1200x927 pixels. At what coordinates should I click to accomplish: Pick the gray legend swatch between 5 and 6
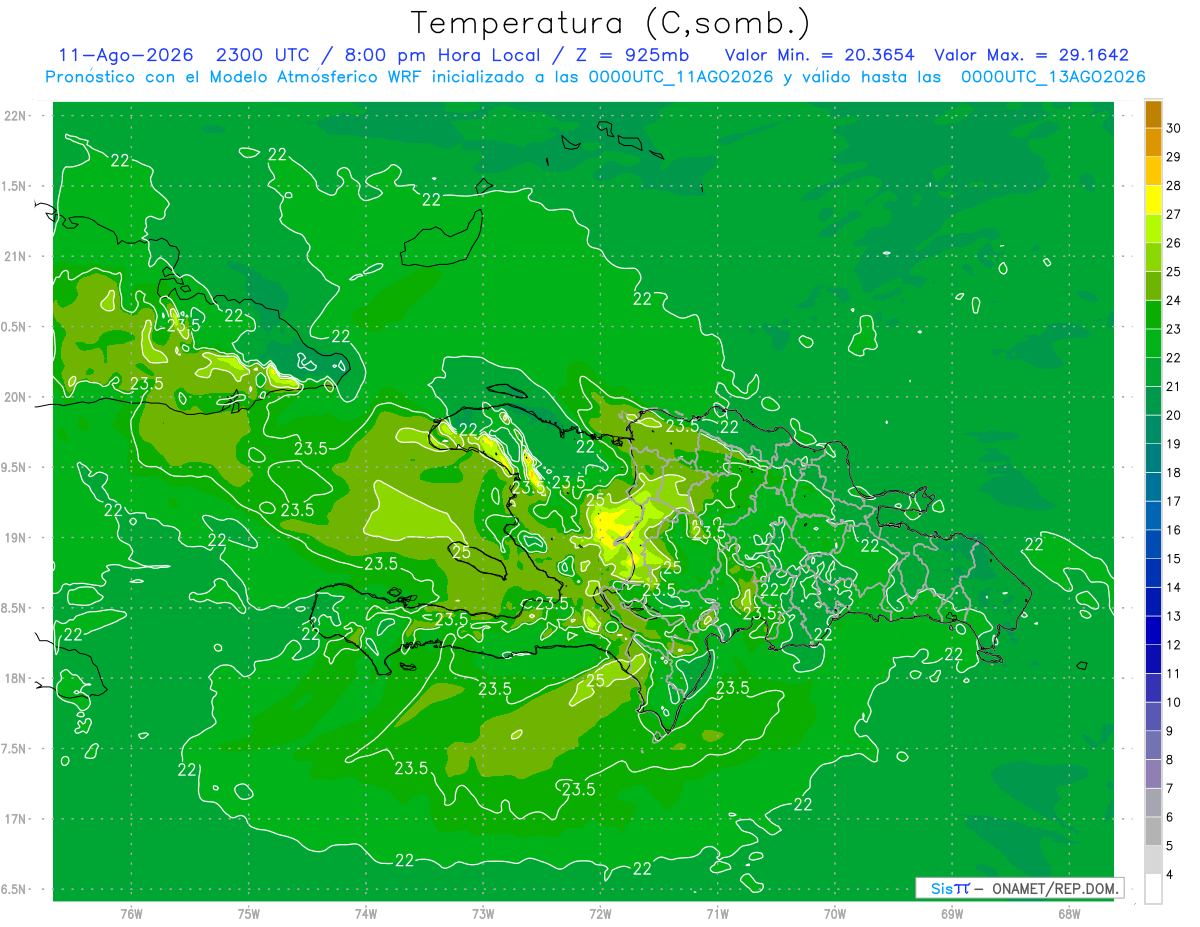click(x=1153, y=832)
